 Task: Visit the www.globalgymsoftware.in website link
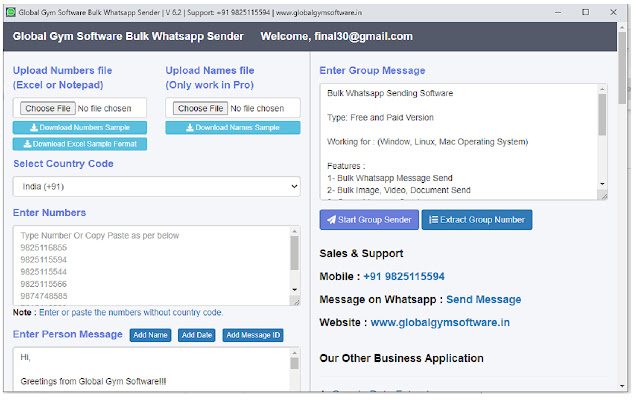pyautogui.click(x=440, y=323)
